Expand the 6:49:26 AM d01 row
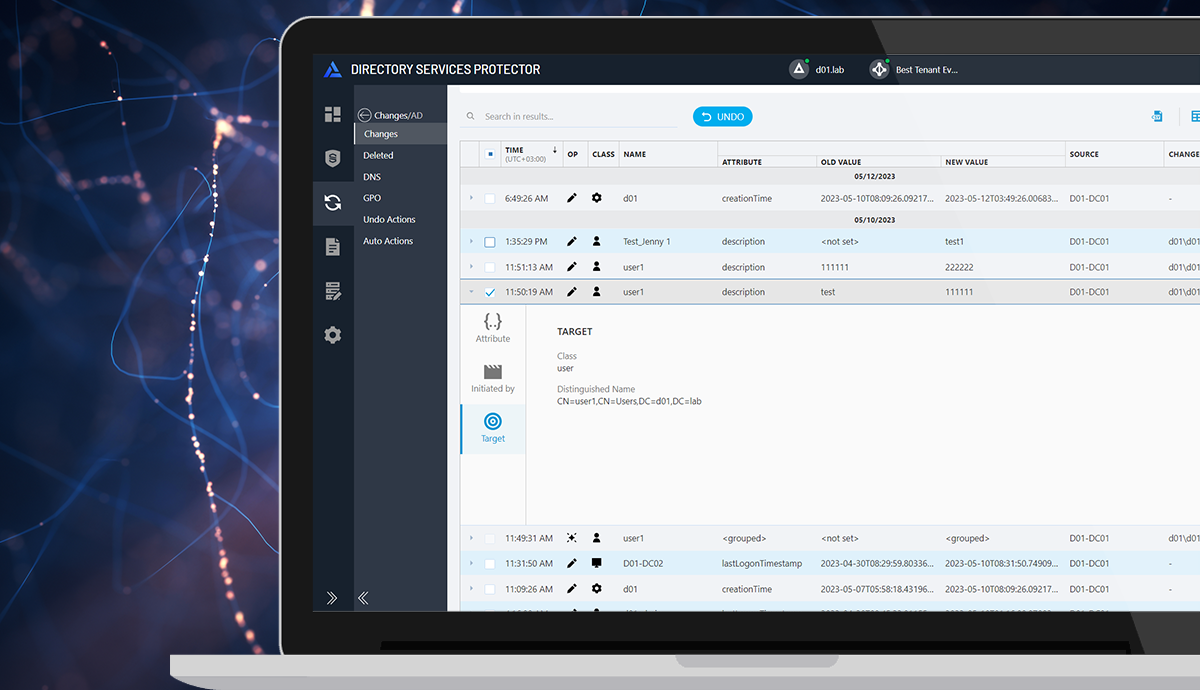1200x690 pixels. pos(471,198)
